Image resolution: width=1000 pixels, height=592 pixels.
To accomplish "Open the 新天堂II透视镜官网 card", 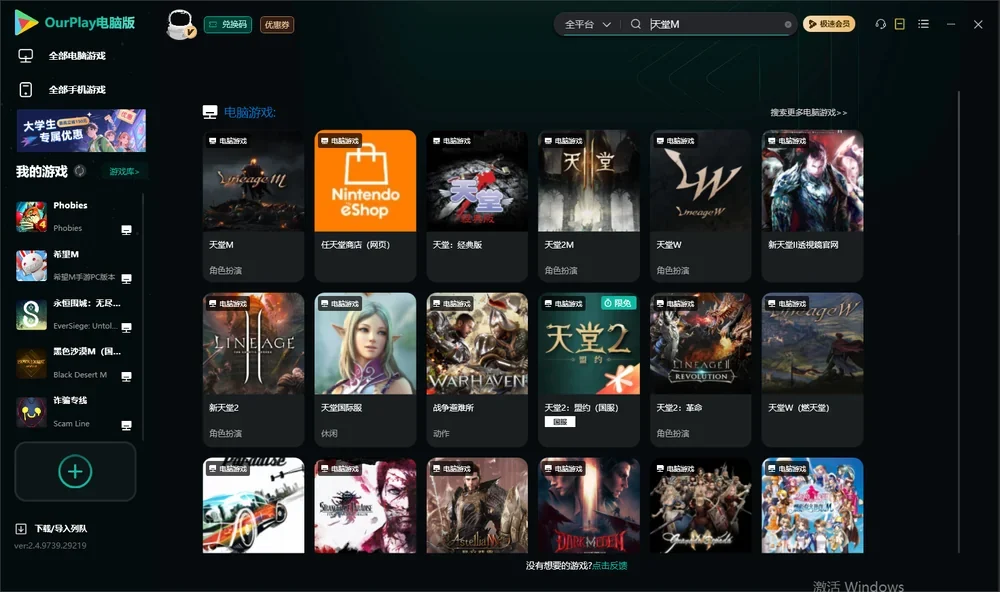I will tap(812, 205).
